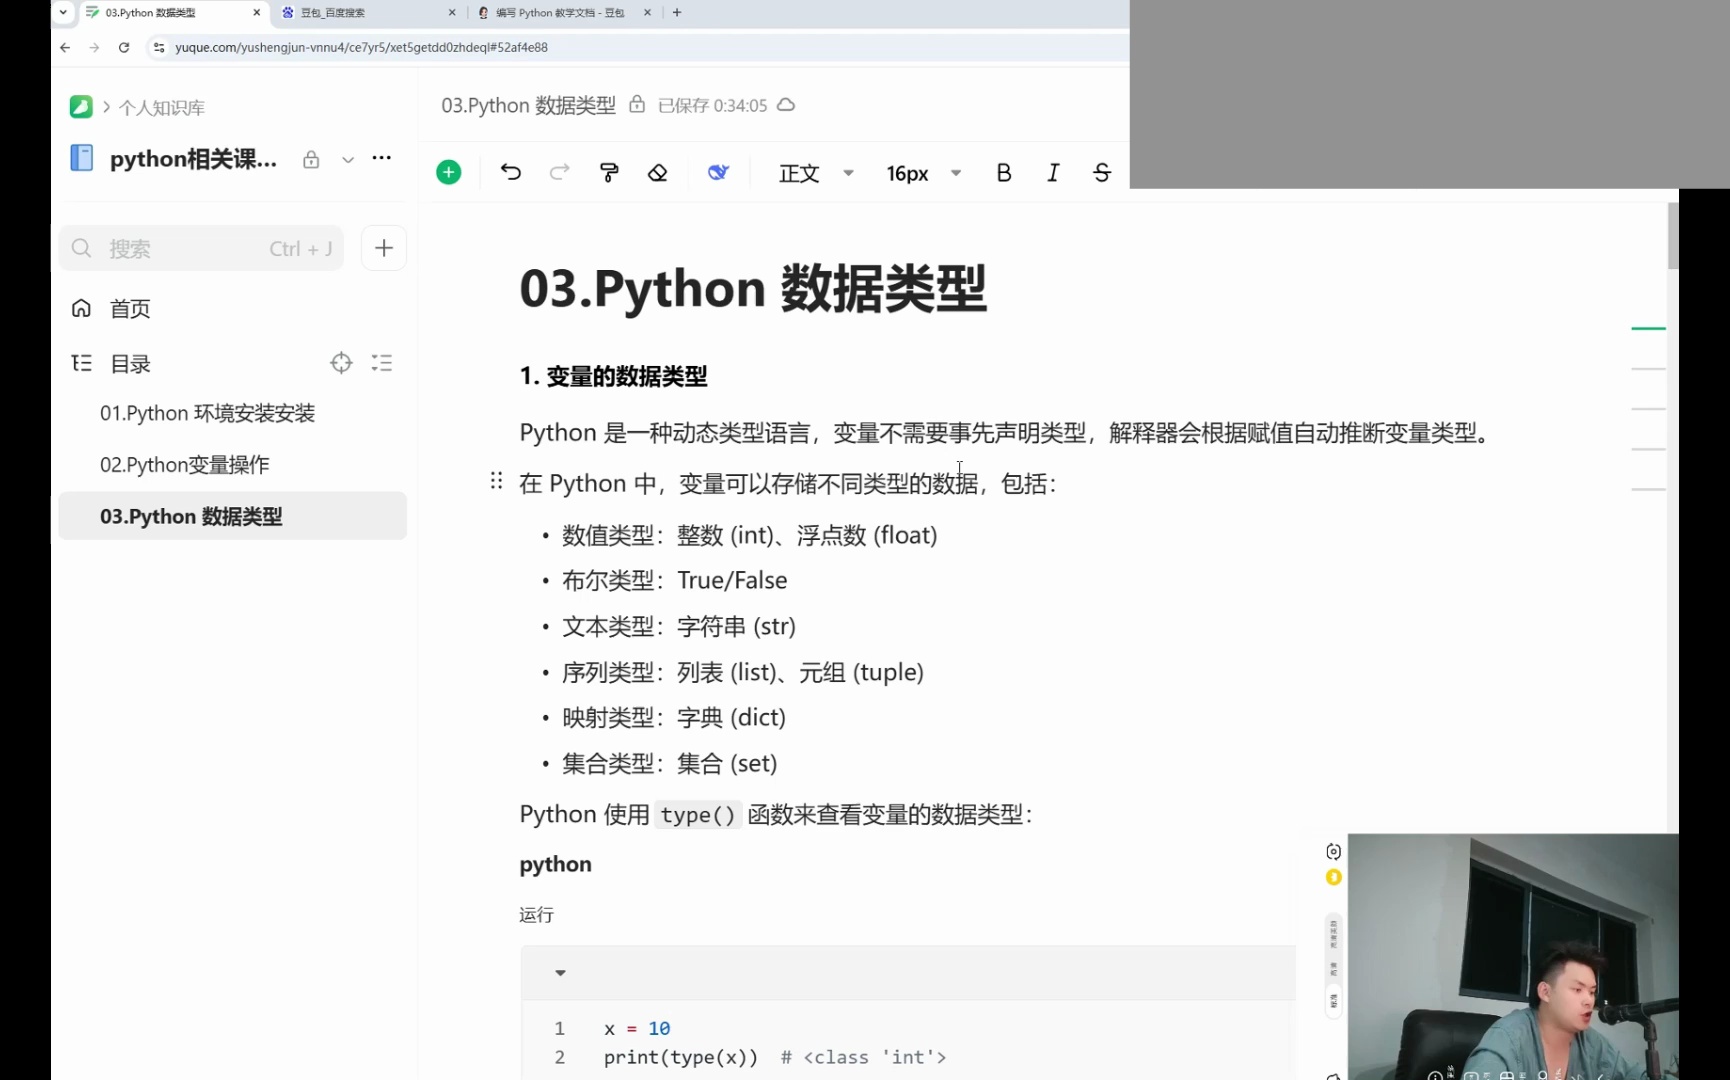The width and height of the screenshot is (1730, 1080).
Task: Close the 03.Python 数据类型 browser tab
Action: pyautogui.click(x=257, y=13)
